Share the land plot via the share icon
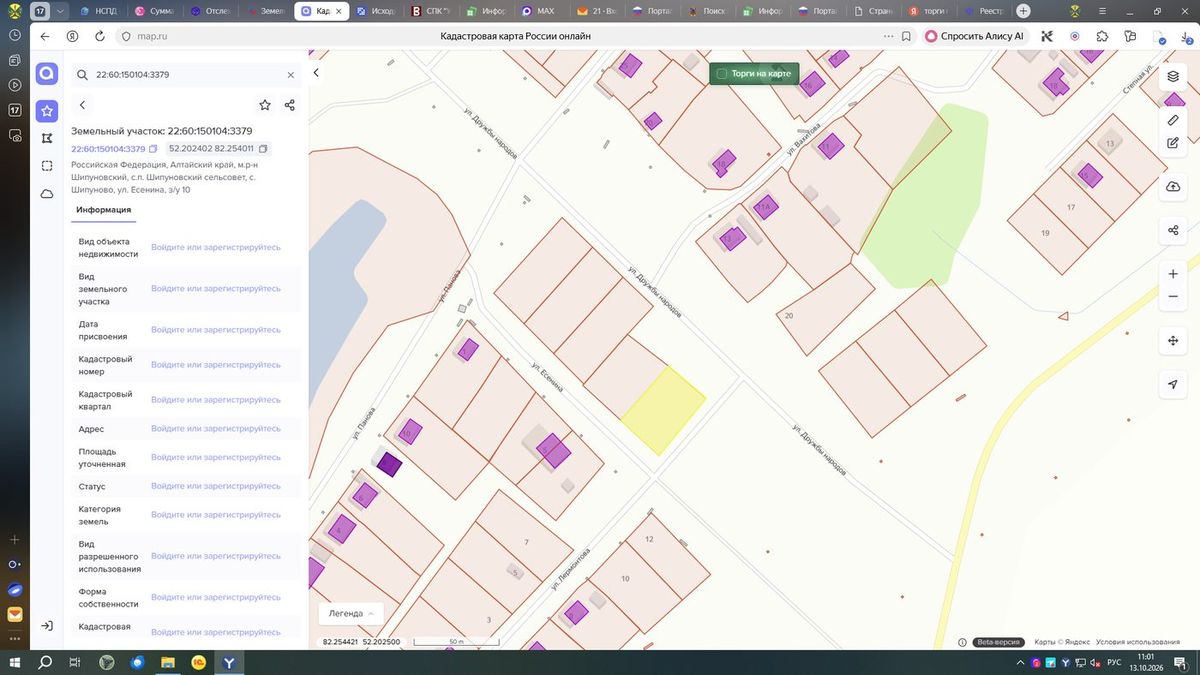Image resolution: width=1200 pixels, height=675 pixels. 290,105
